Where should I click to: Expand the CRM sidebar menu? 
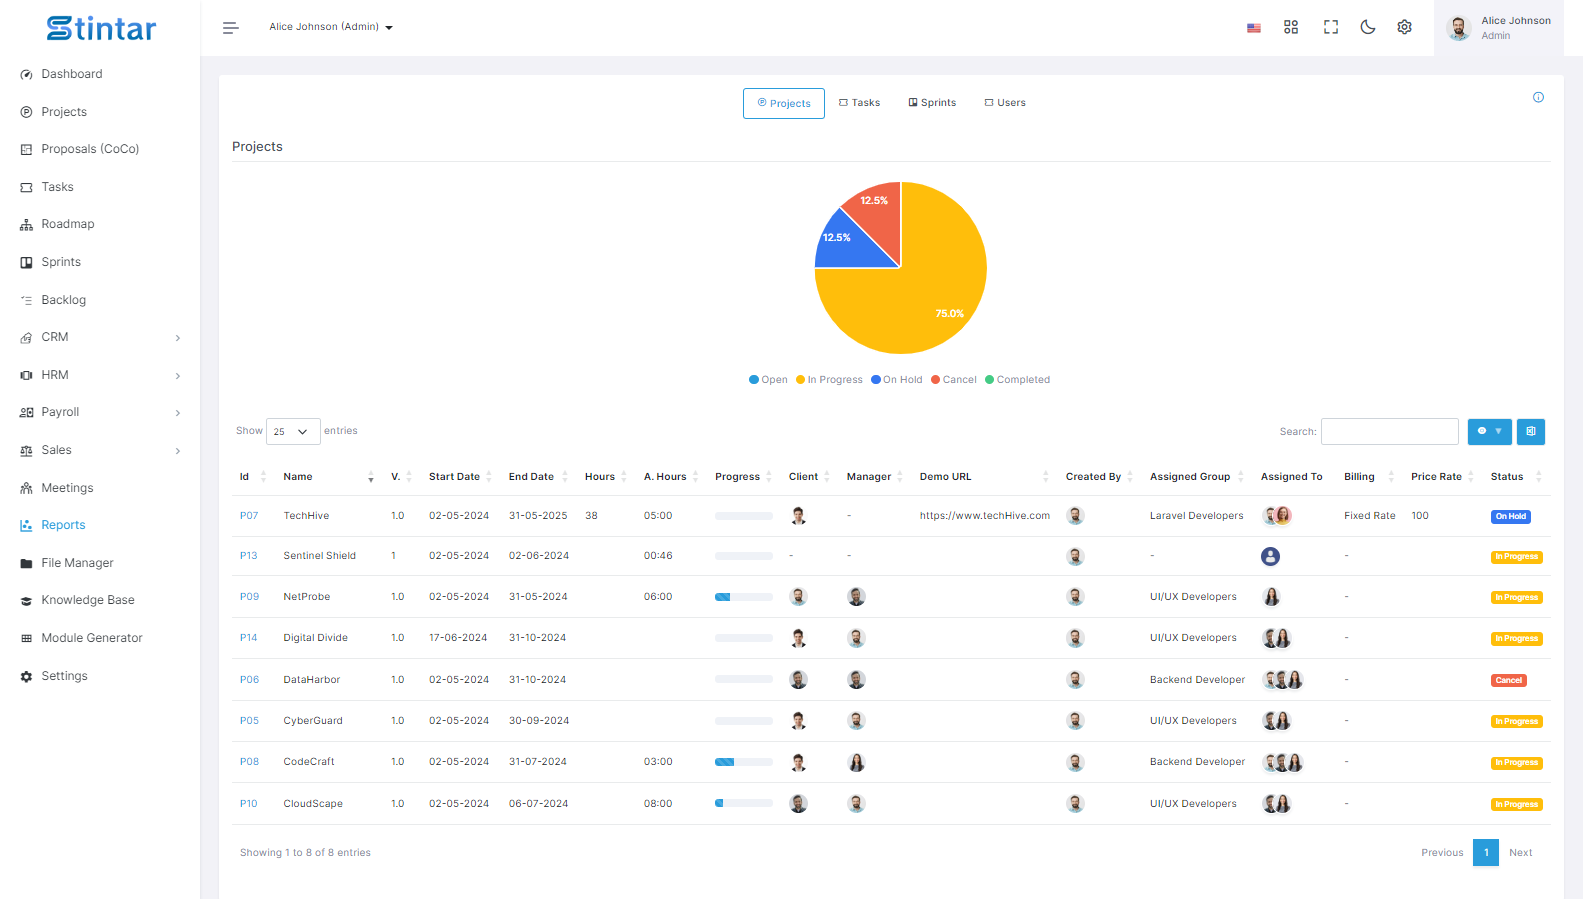click(x=100, y=338)
